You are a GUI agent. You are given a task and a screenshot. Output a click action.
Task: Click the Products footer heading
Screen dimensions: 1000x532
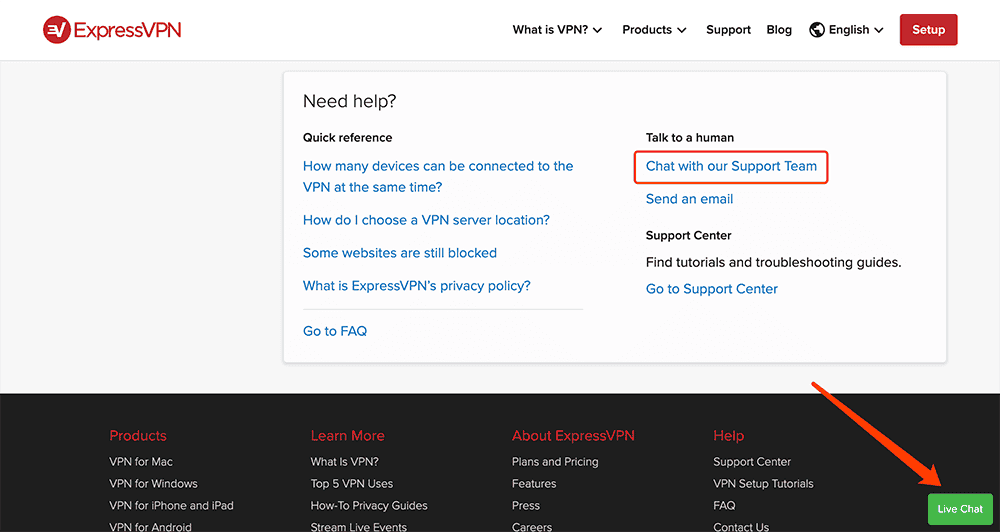pyautogui.click(x=138, y=436)
